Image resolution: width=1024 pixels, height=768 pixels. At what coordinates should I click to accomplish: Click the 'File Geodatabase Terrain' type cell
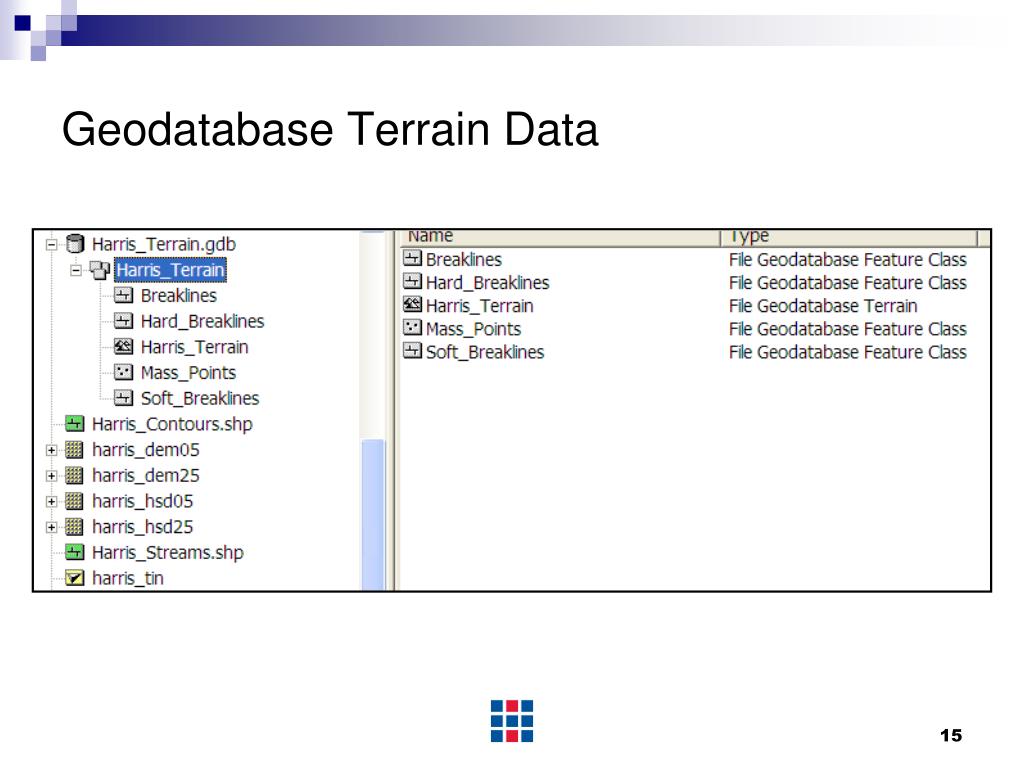(x=823, y=306)
